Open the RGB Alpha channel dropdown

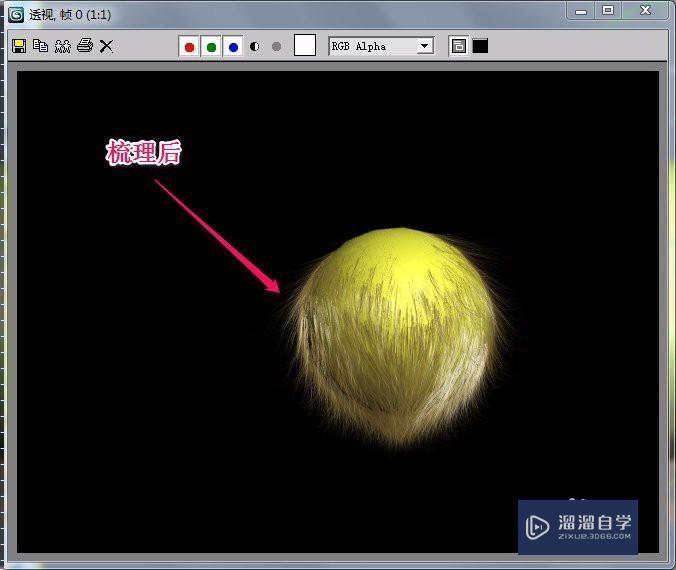pyautogui.click(x=381, y=46)
